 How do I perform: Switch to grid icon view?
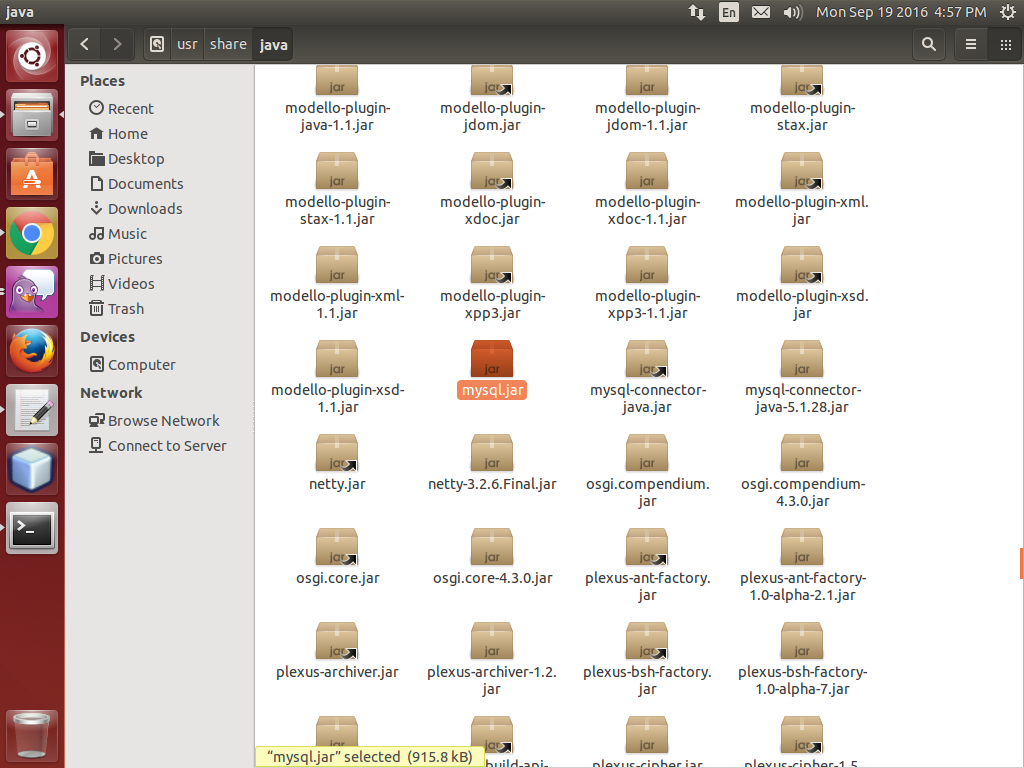coord(1005,44)
